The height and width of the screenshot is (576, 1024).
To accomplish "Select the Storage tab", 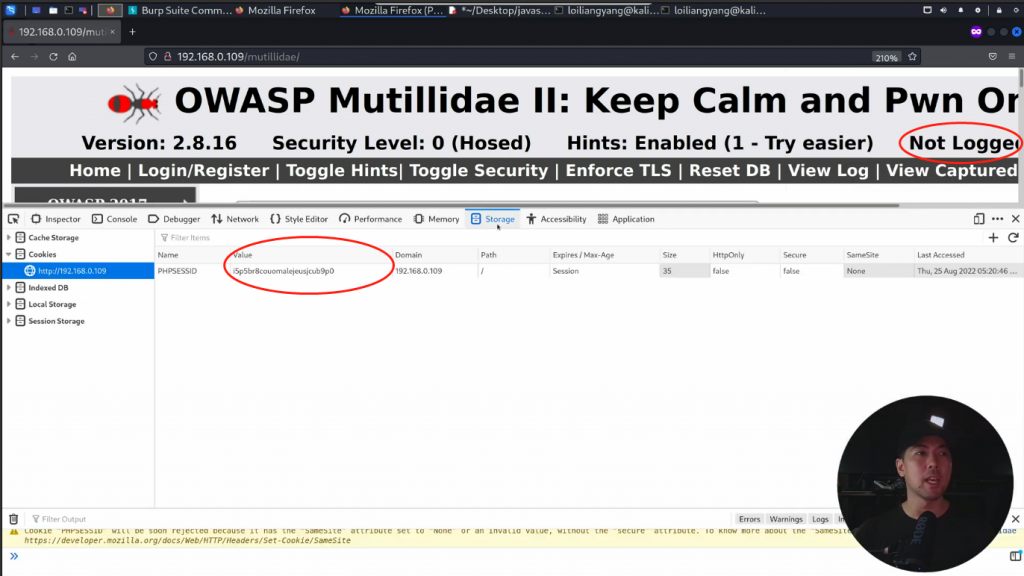I will coord(493,219).
